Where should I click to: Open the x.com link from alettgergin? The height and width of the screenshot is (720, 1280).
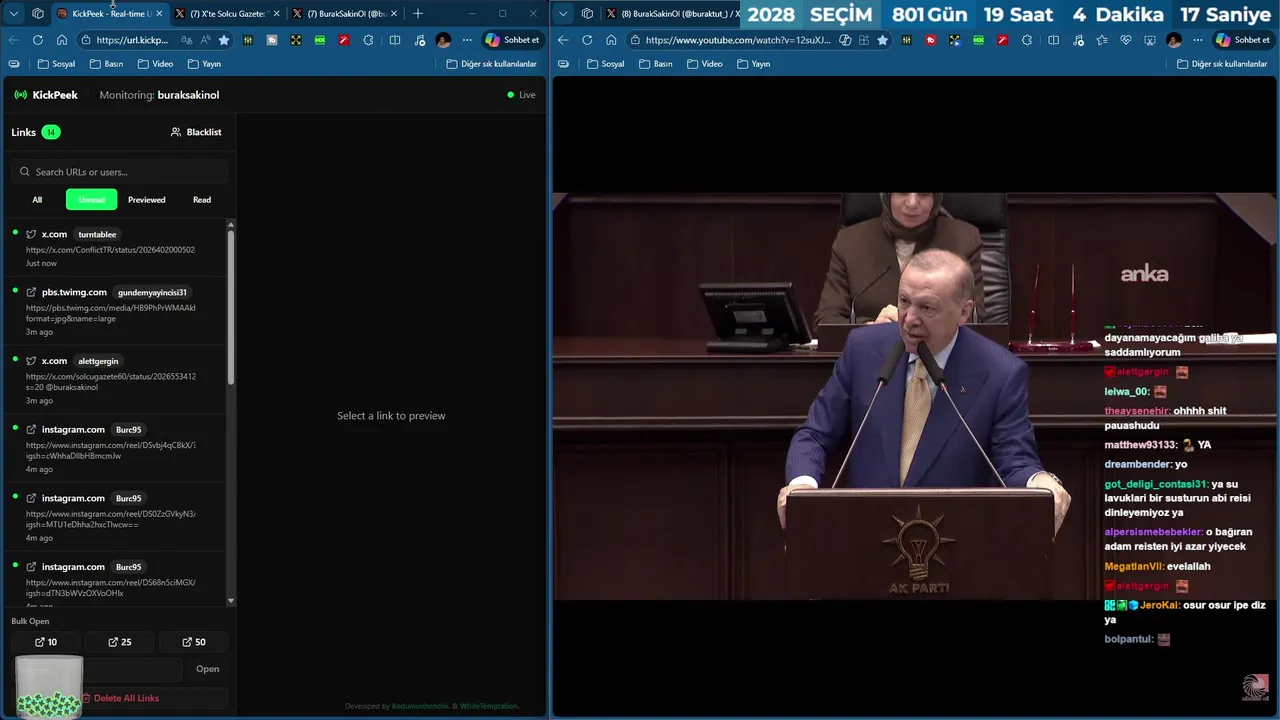coord(115,380)
